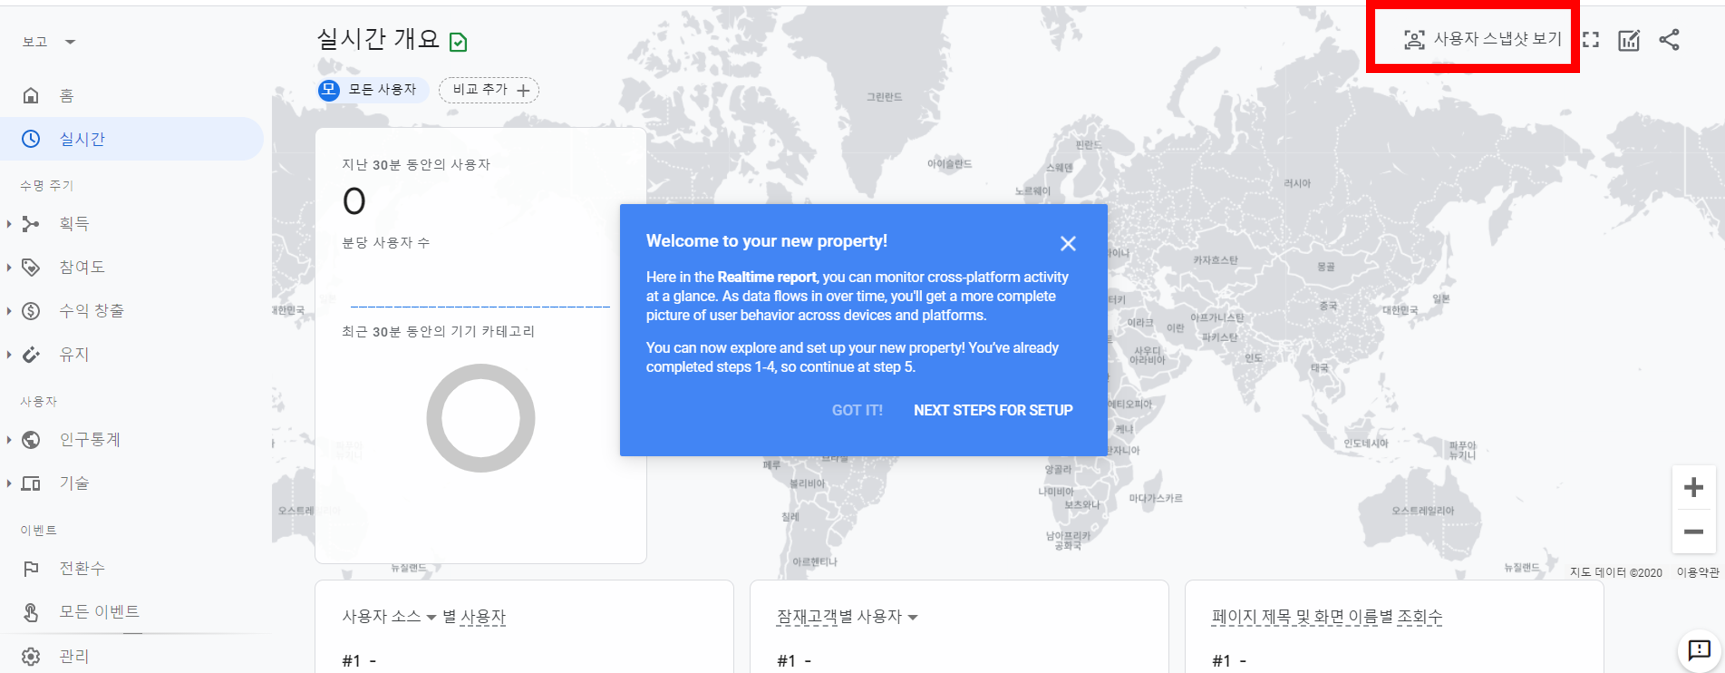Click the 획득 acquisition icon
Screen dimensions: 1725x673
31,224
